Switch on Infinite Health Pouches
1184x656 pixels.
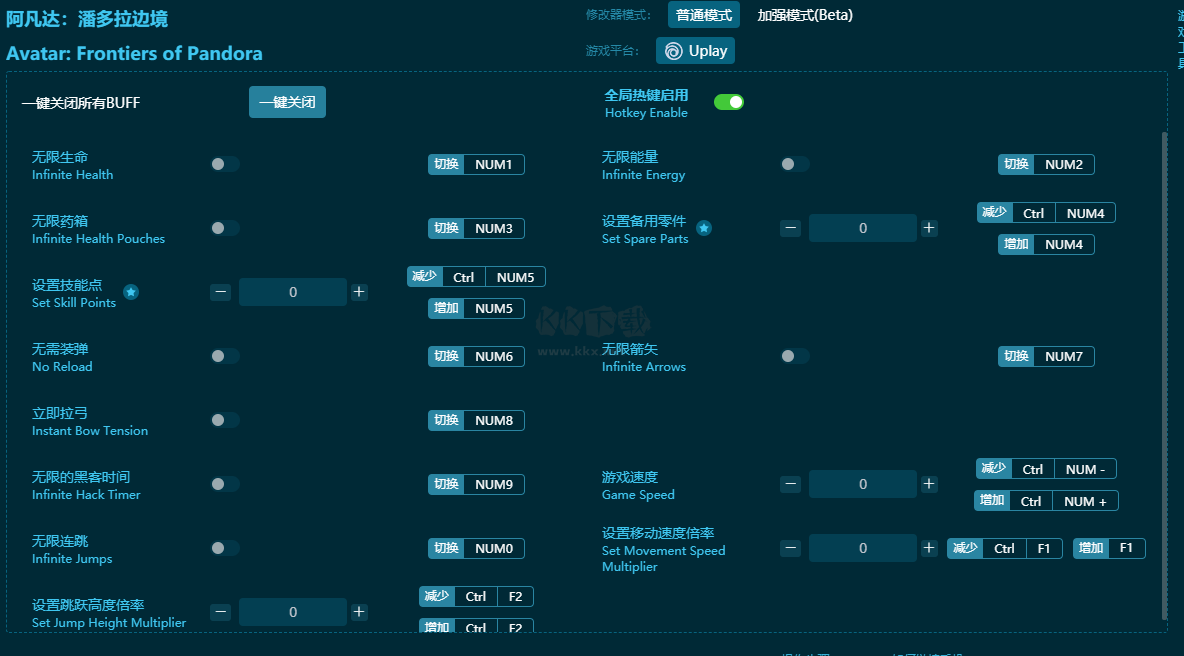(x=224, y=228)
